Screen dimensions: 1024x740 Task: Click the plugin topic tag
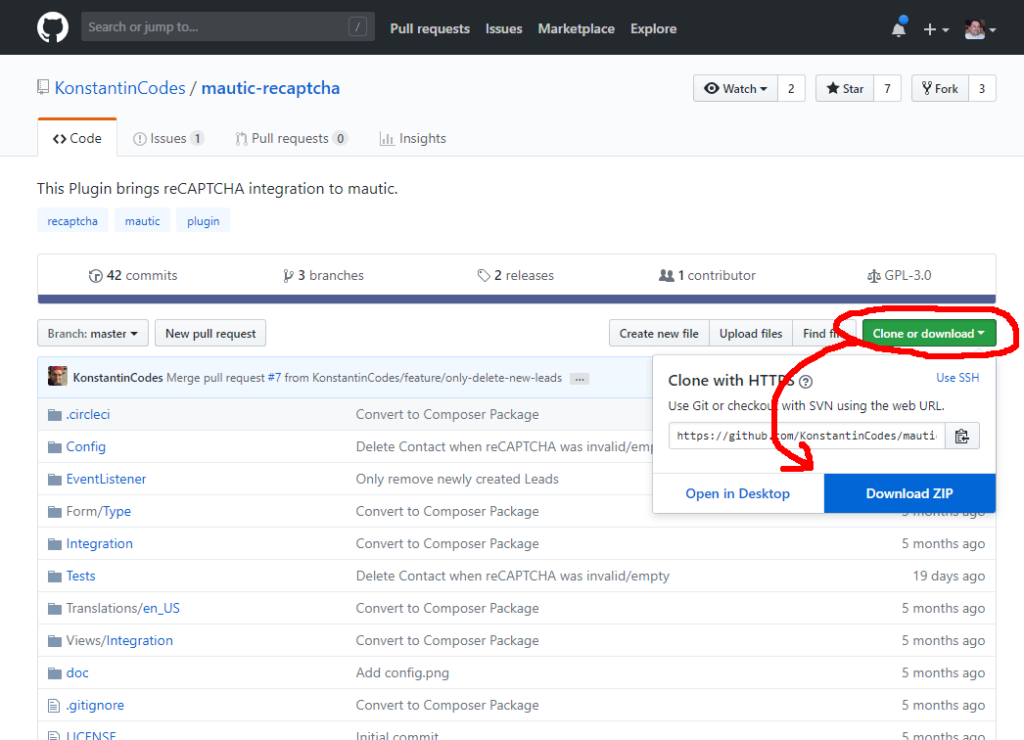coord(203,221)
